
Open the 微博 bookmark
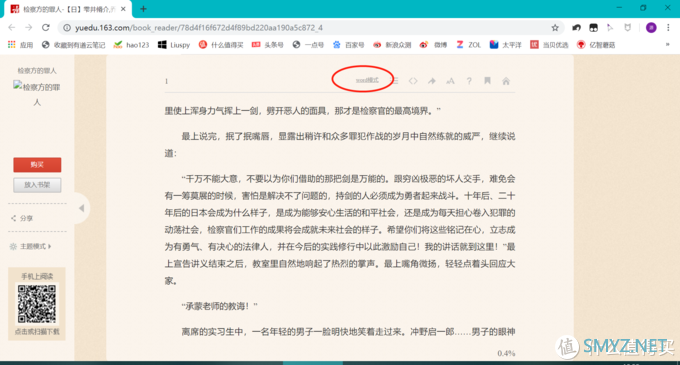433,45
